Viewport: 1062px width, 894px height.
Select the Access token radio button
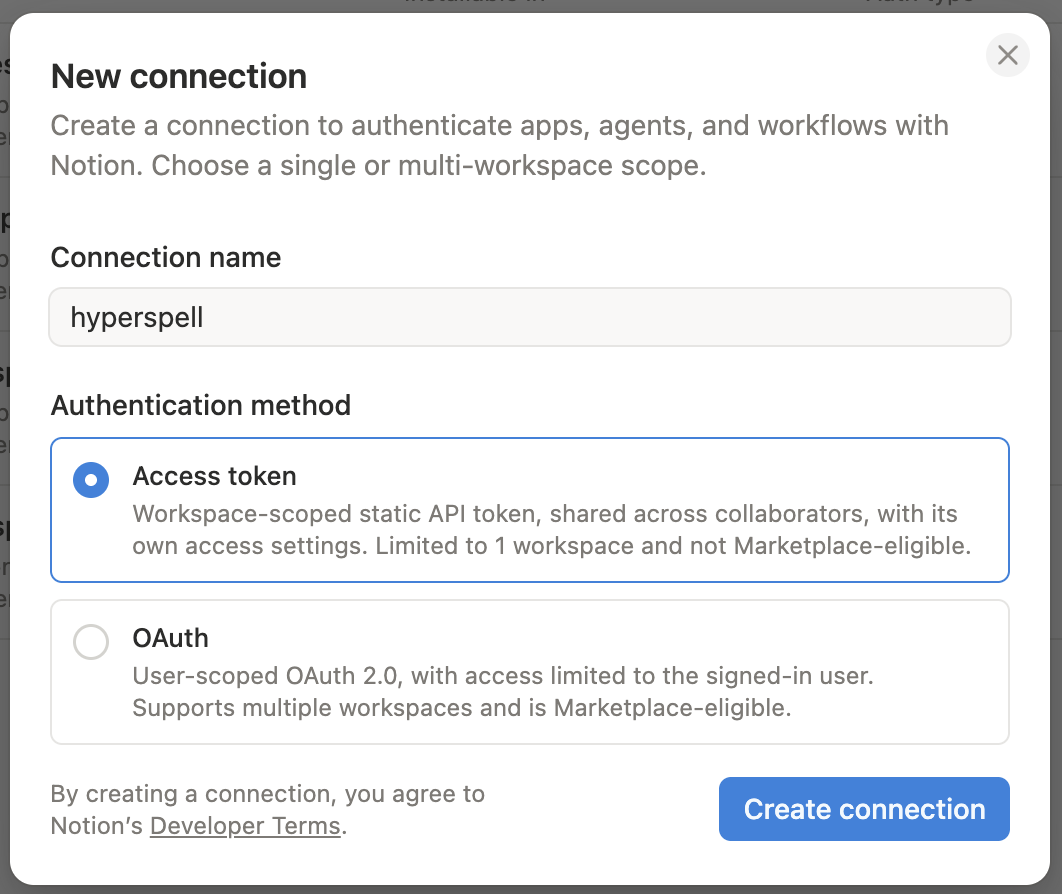pyautogui.click(x=91, y=480)
